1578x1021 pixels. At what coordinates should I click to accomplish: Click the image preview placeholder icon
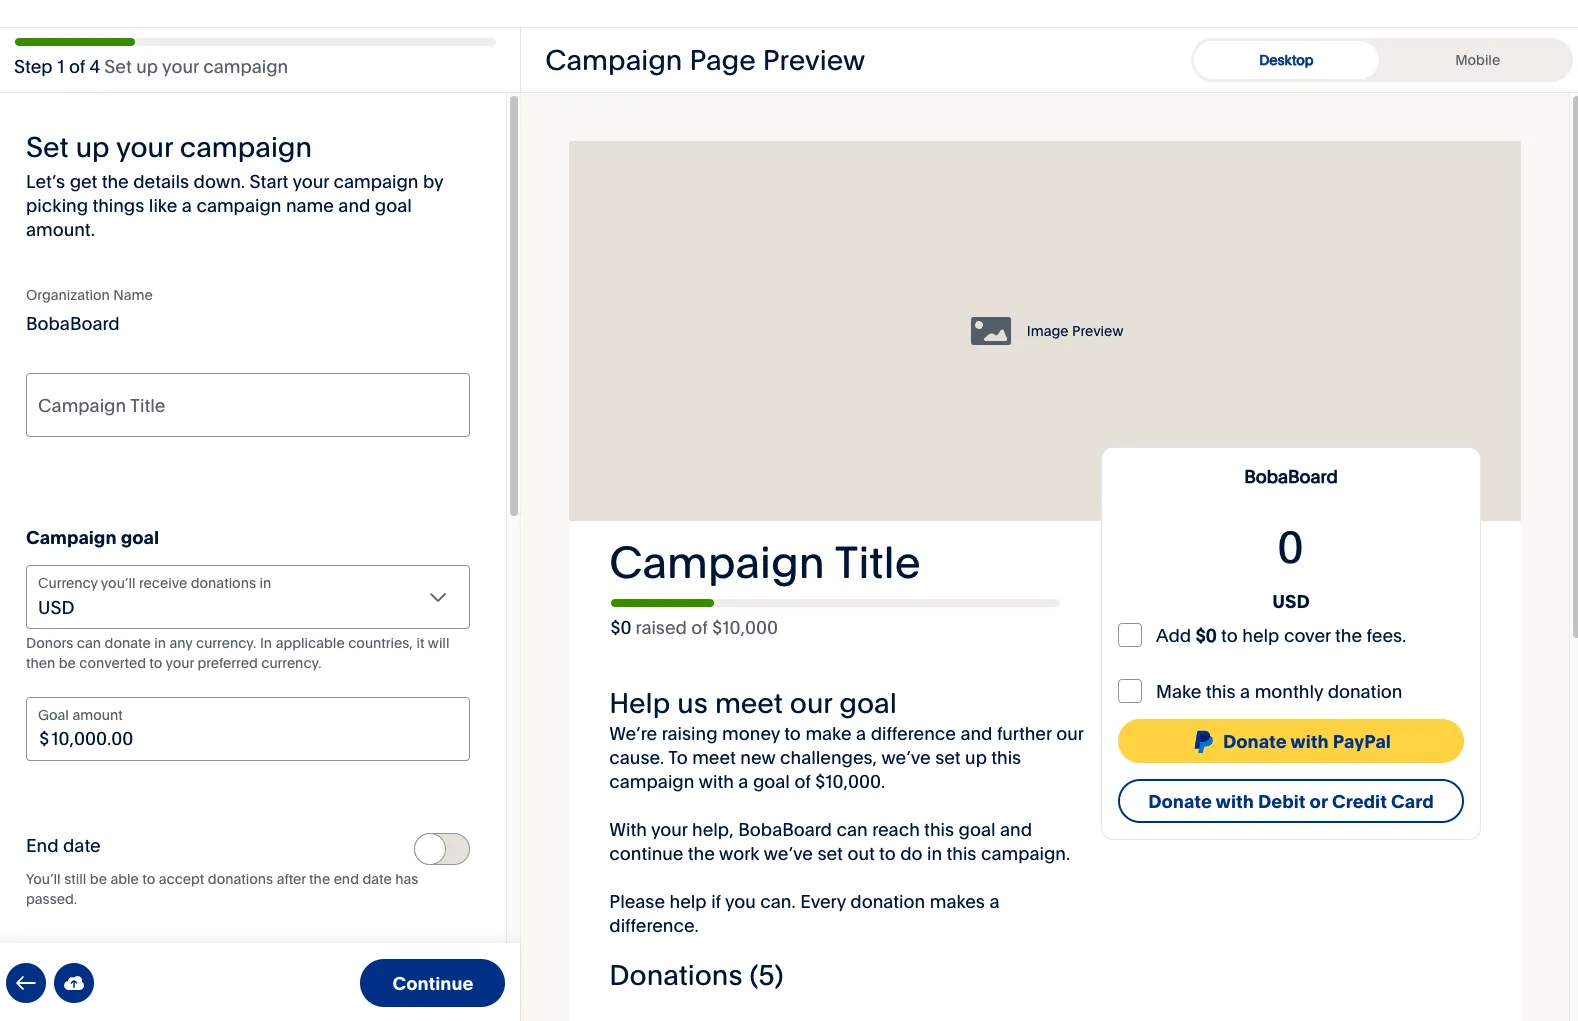[x=990, y=331]
